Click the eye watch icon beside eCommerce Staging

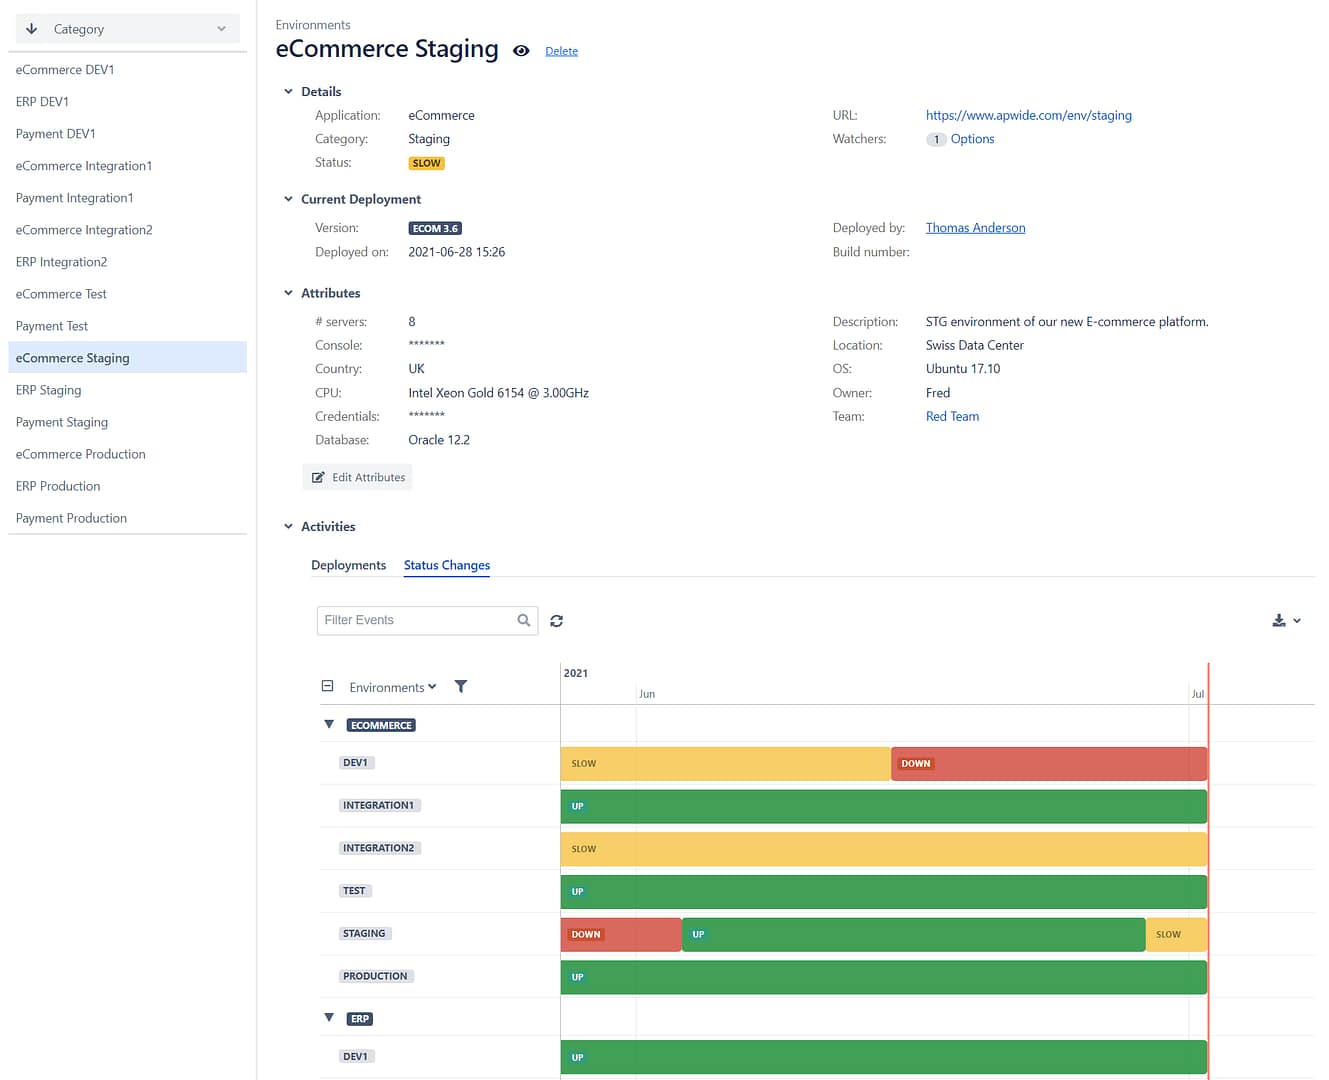coord(521,50)
